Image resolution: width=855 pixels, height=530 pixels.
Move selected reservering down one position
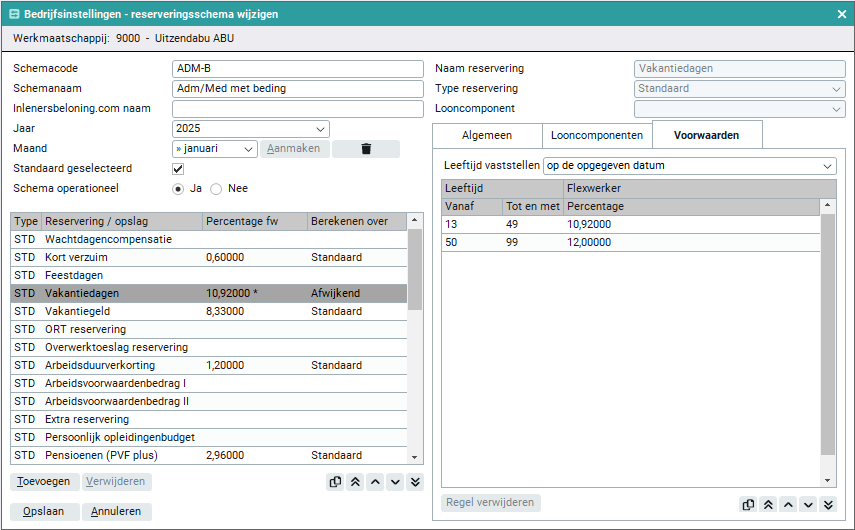tap(395, 482)
